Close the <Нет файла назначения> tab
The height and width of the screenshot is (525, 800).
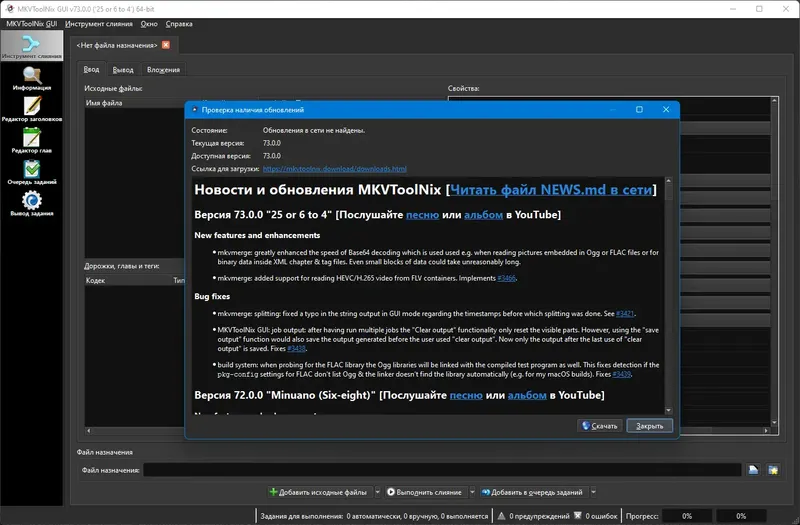tap(166, 45)
